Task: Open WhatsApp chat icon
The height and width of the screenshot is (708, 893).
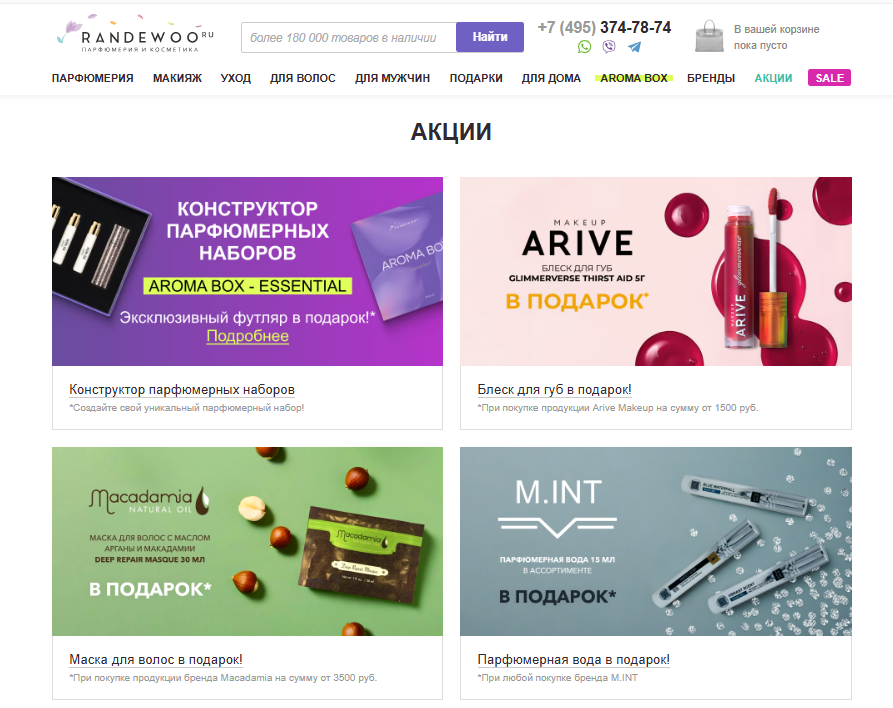Action: pyautogui.click(x=584, y=47)
